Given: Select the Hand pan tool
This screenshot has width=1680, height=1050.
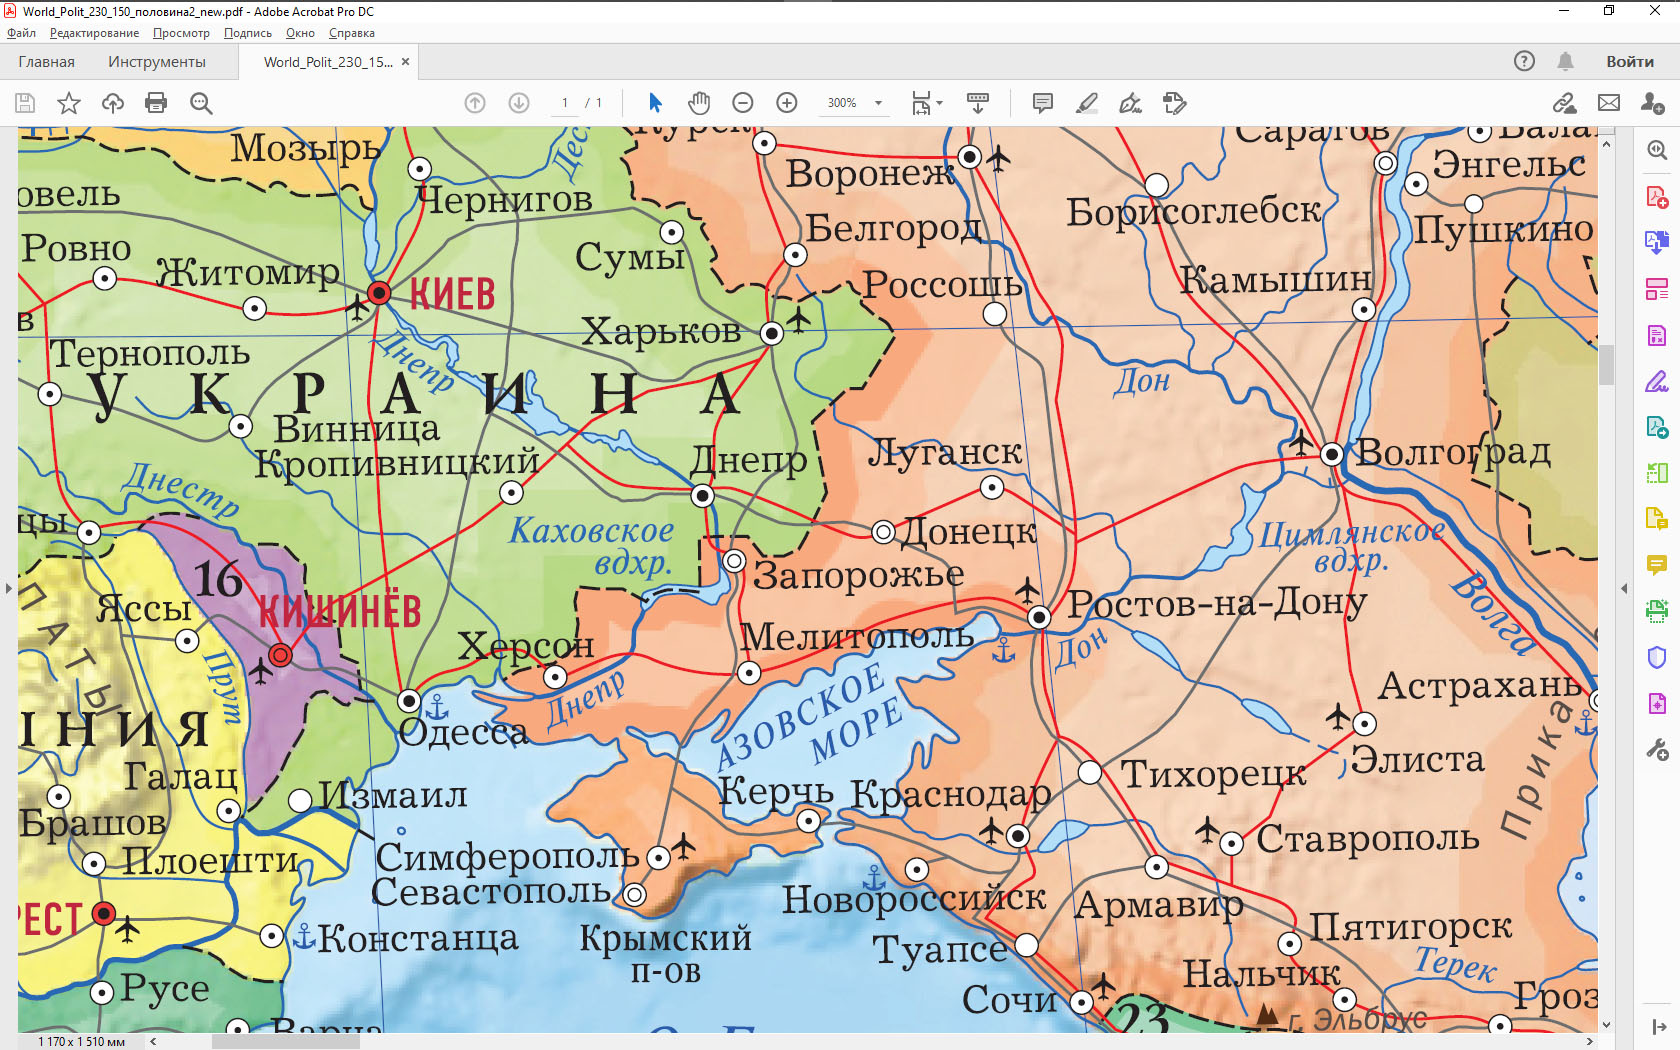Looking at the screenshot, I should point(699,103).
